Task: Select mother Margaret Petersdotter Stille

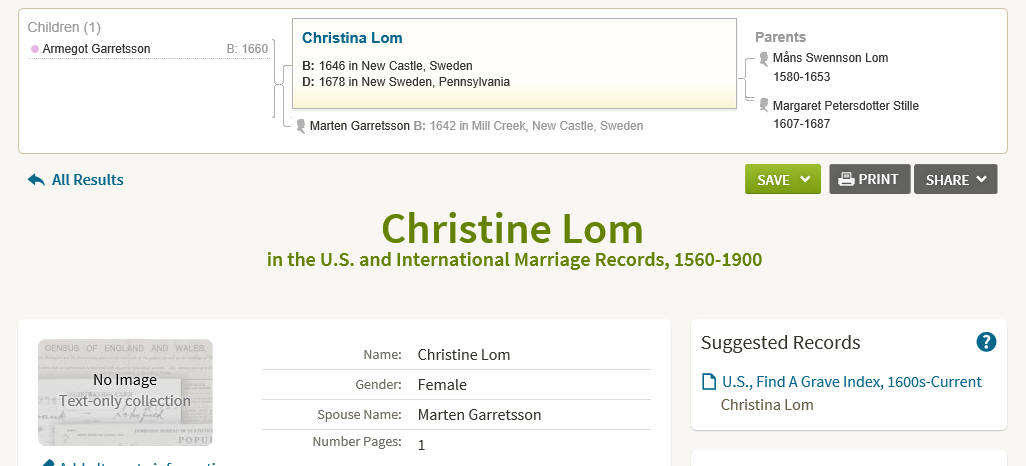Action: click(845, 105)
